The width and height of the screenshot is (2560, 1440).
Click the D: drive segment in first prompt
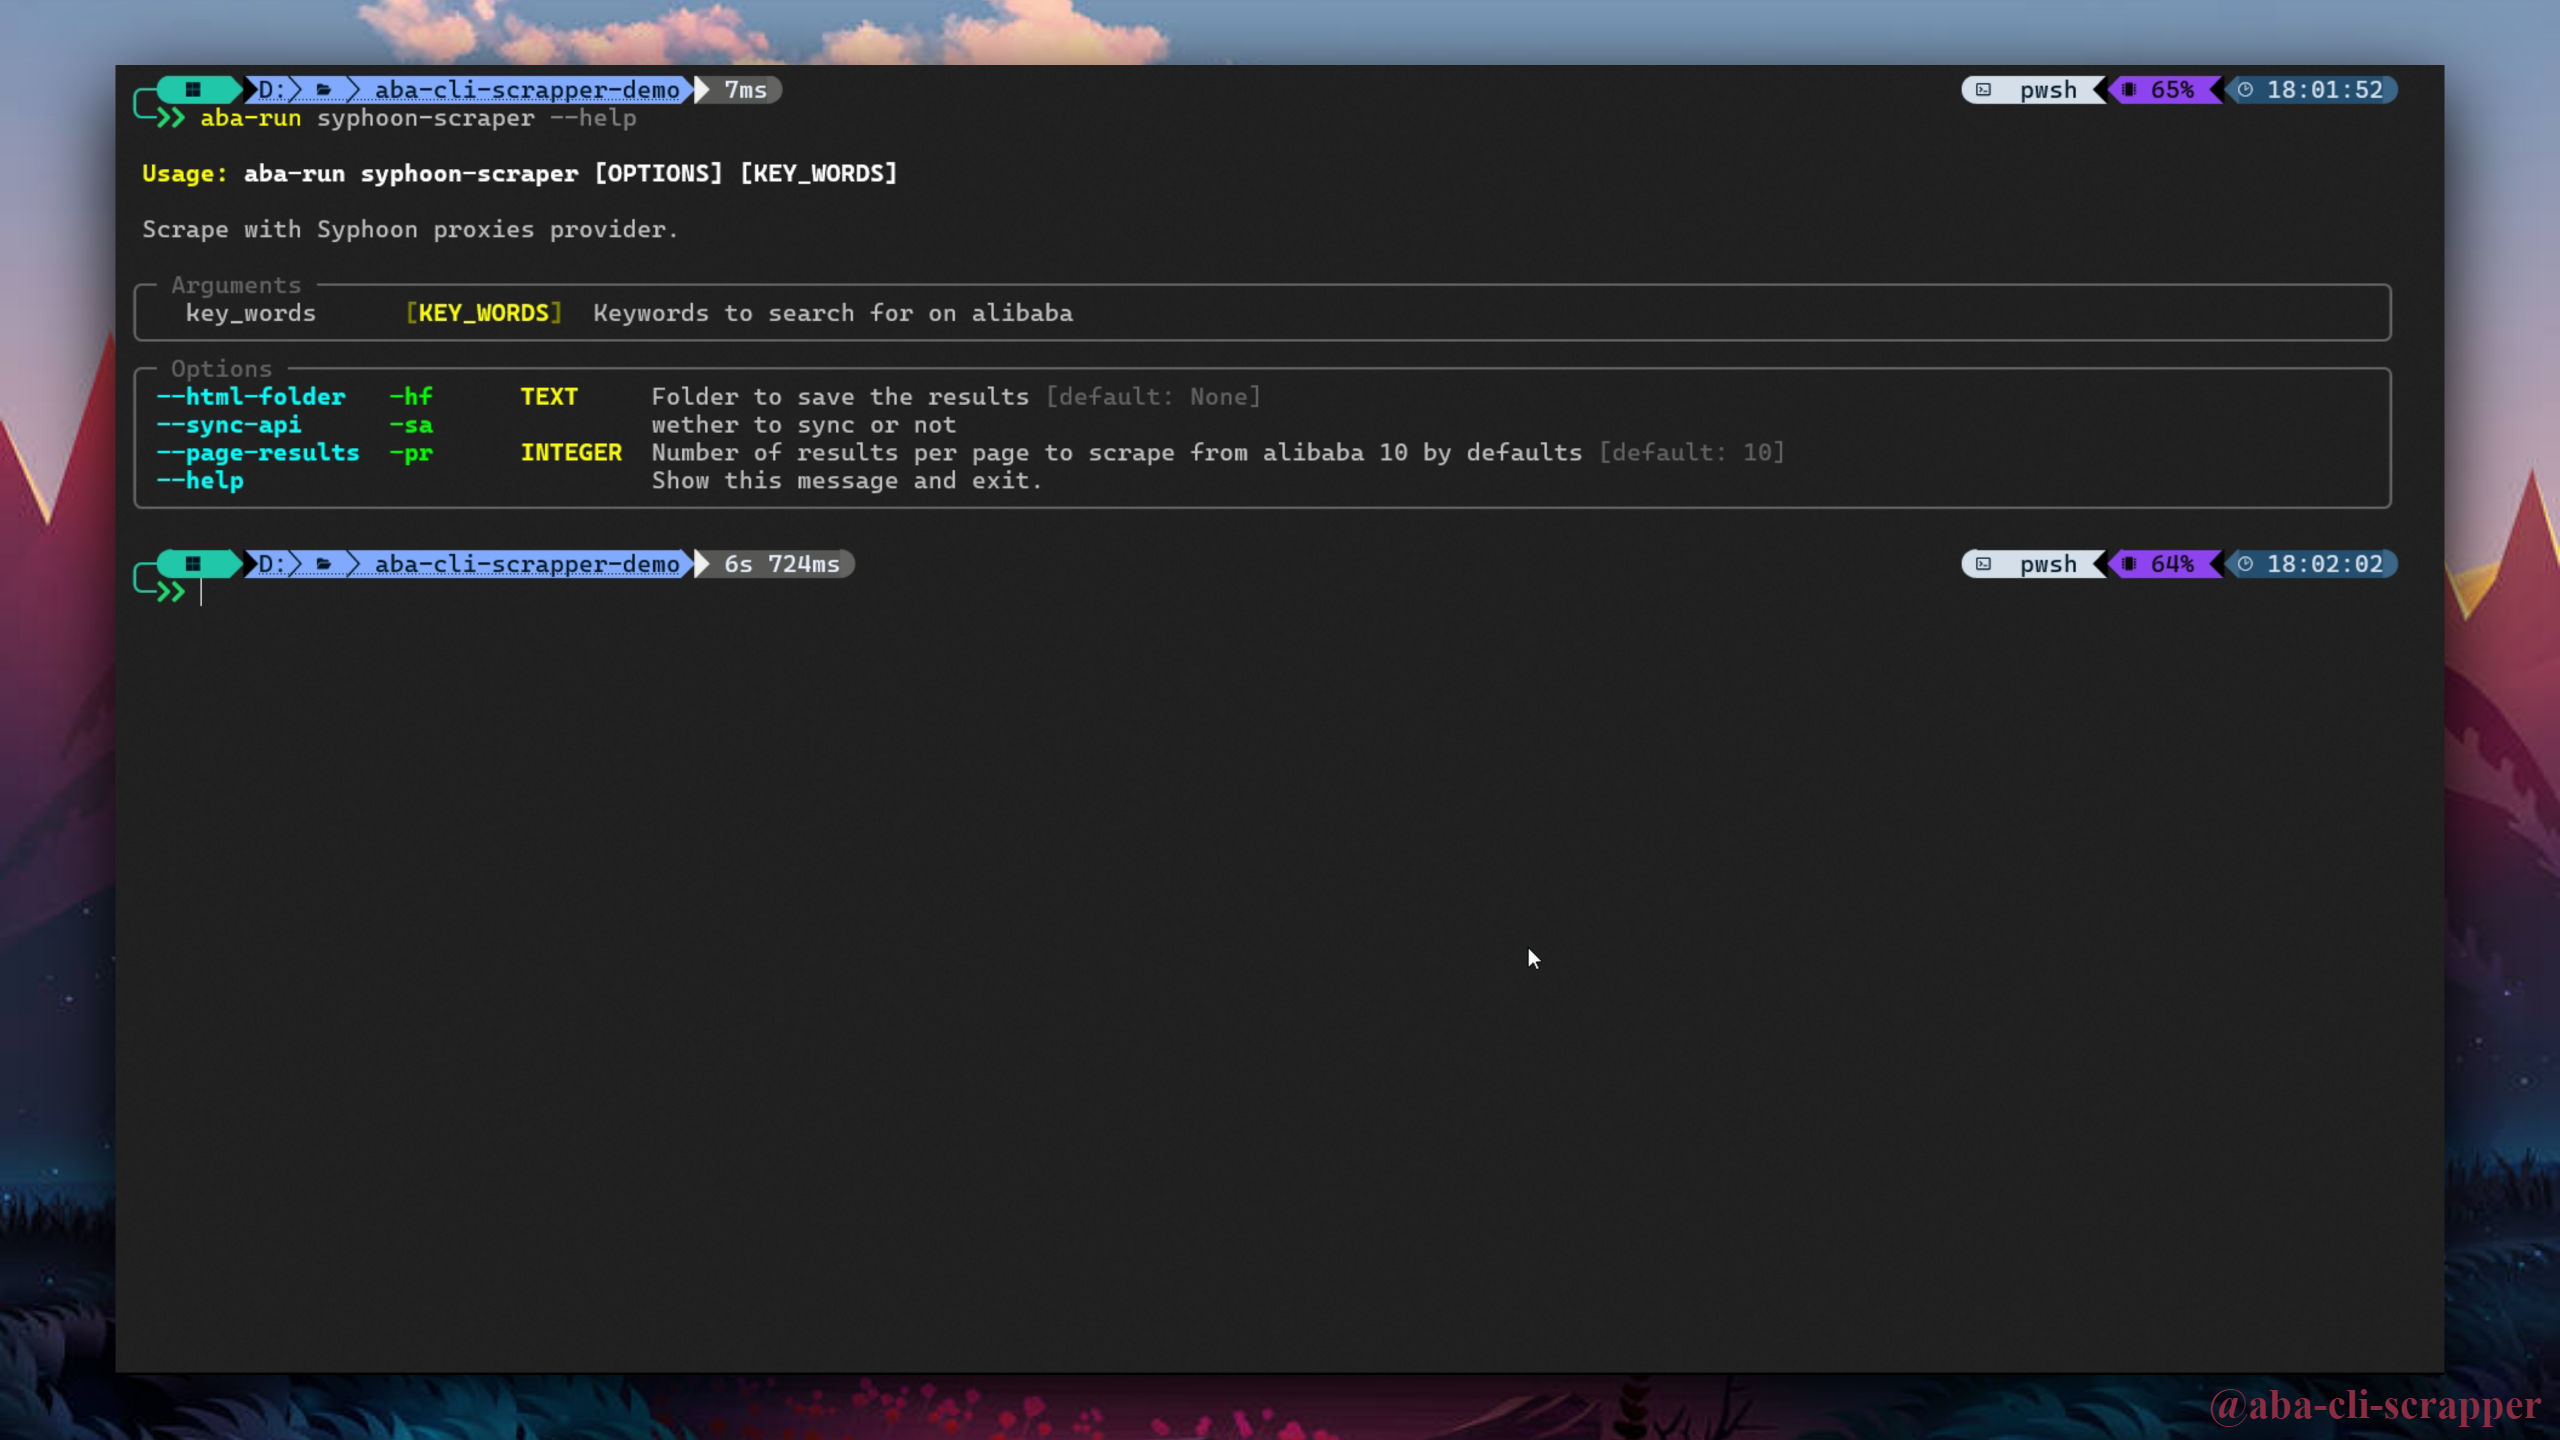point(271,90)
